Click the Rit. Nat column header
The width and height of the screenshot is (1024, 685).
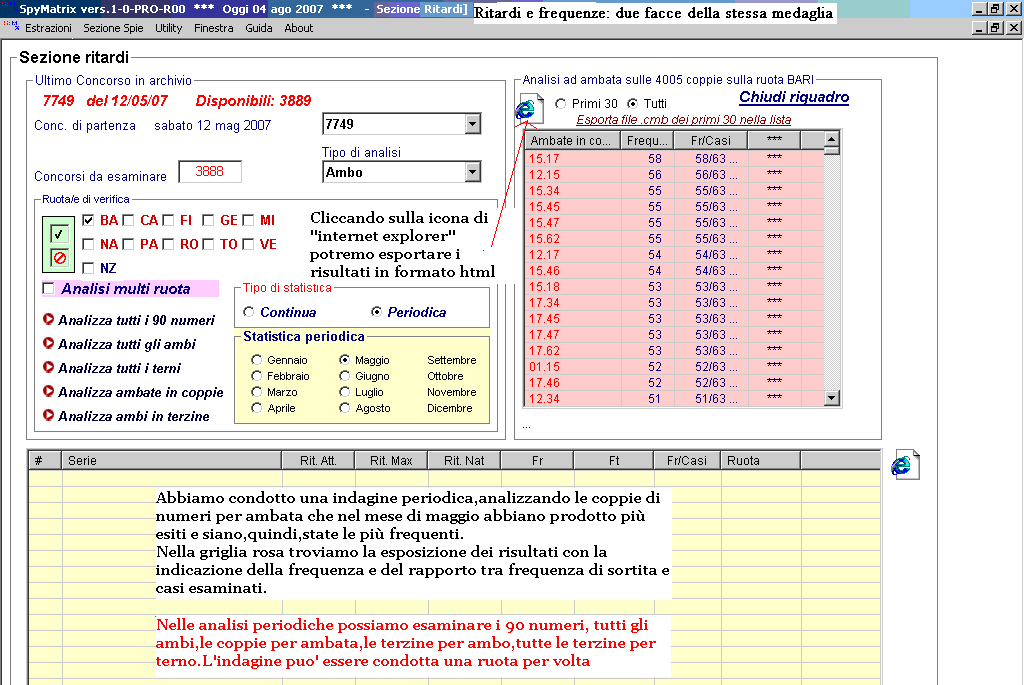click(464, 460)
